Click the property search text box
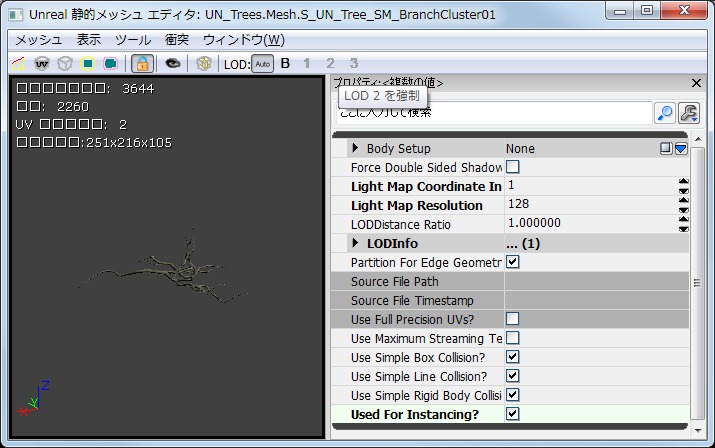This screenshot has height=448, width=715. (x=492, y=112)
